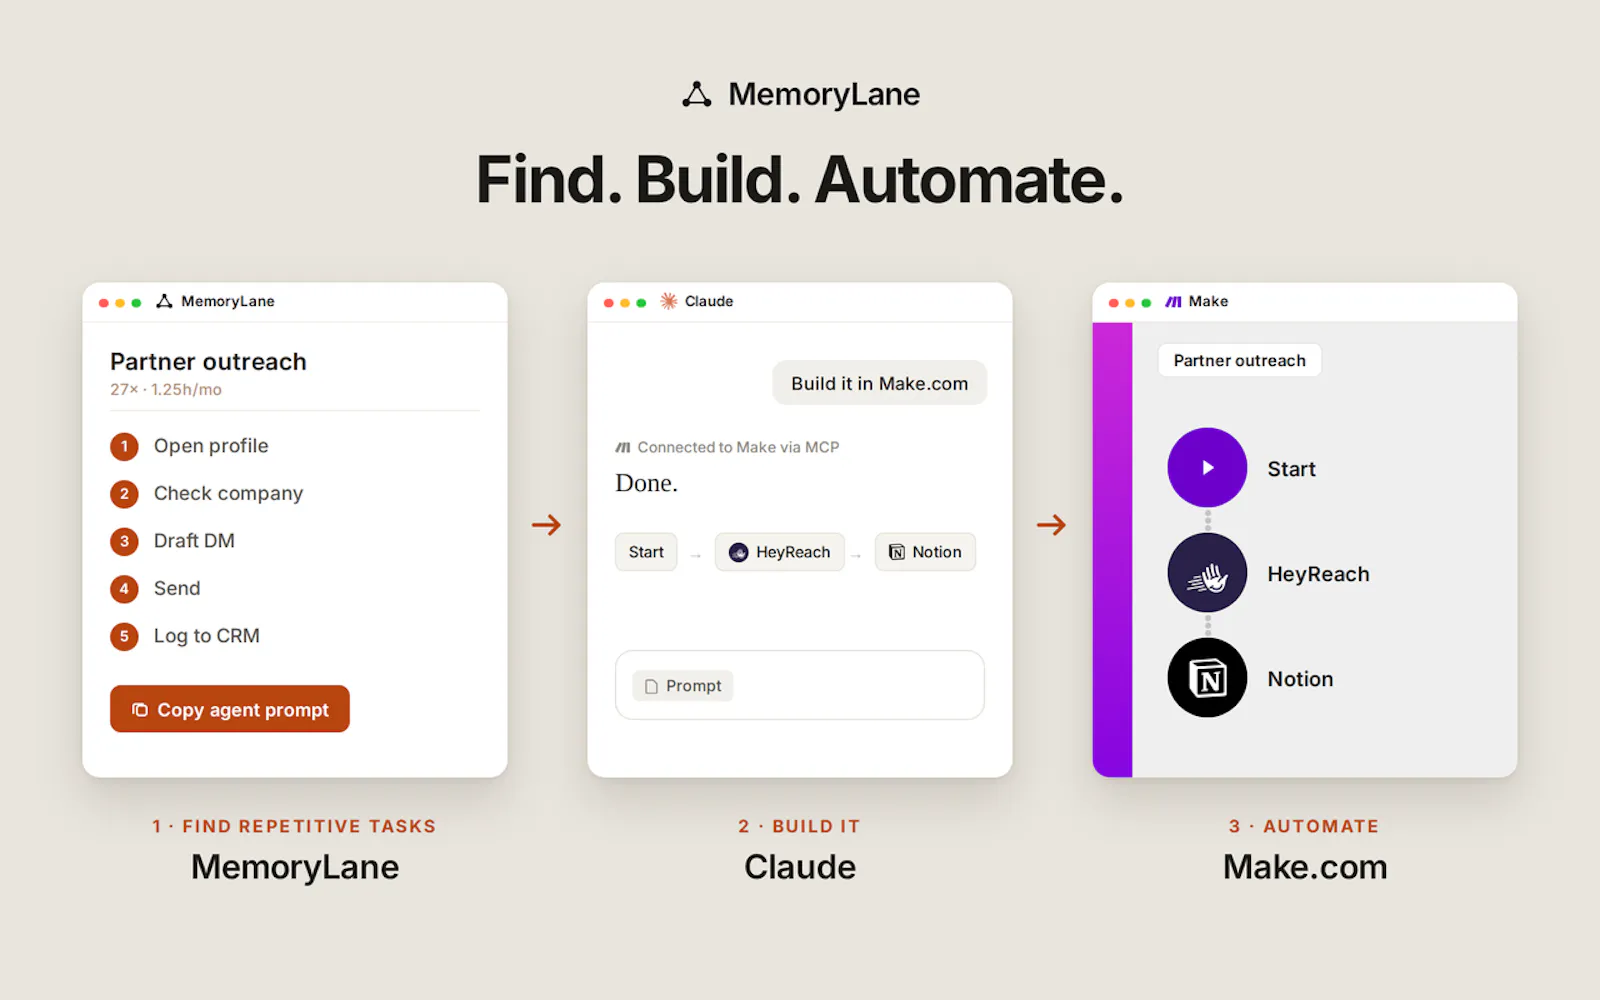This screenshot has height=1000, width=1600.
Task: Click the Claude starburst icon in the title bar
Action: (x=669, y=301)
